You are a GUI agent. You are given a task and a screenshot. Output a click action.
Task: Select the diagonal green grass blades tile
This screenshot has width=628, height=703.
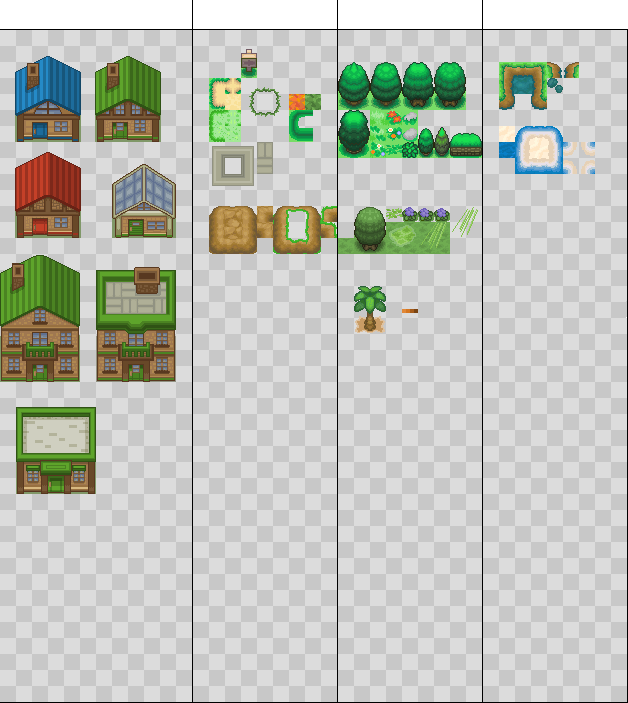[466, 222]
